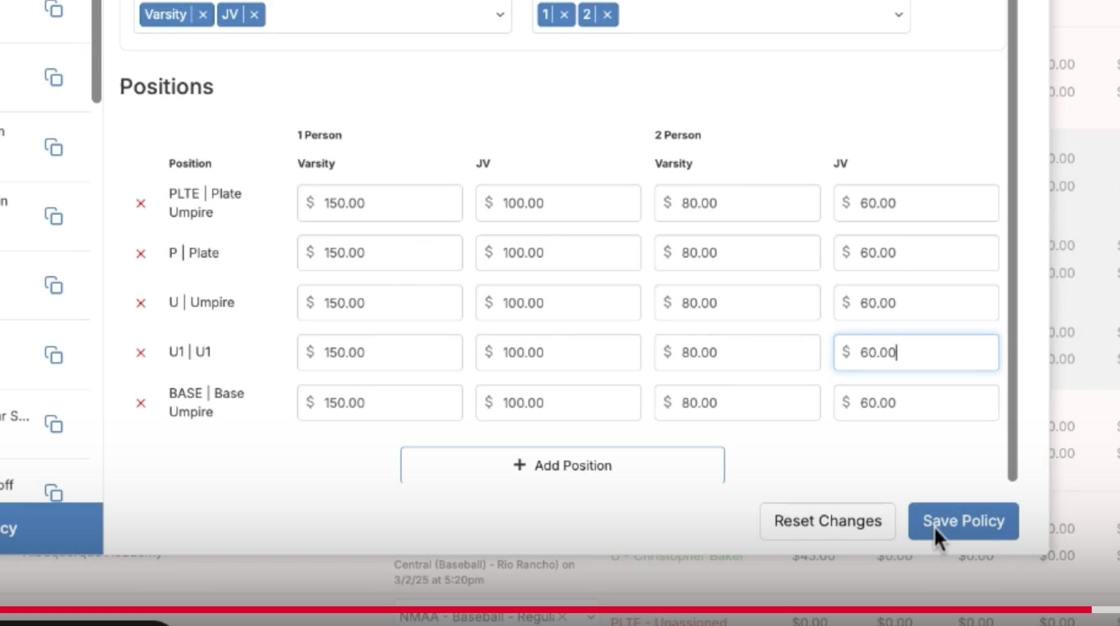Remove the 2 tag from crew sizes

click(607, 15)
